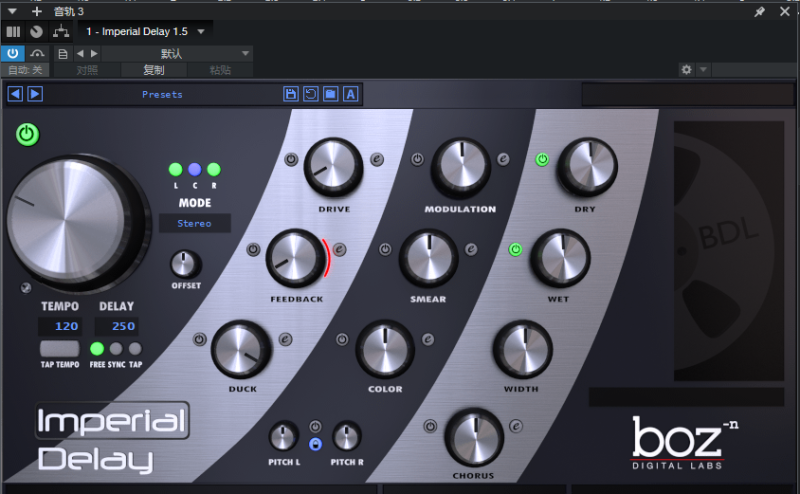Click the pin icon in the title bar
Screen dimensions: 800x494
[760, 12]
